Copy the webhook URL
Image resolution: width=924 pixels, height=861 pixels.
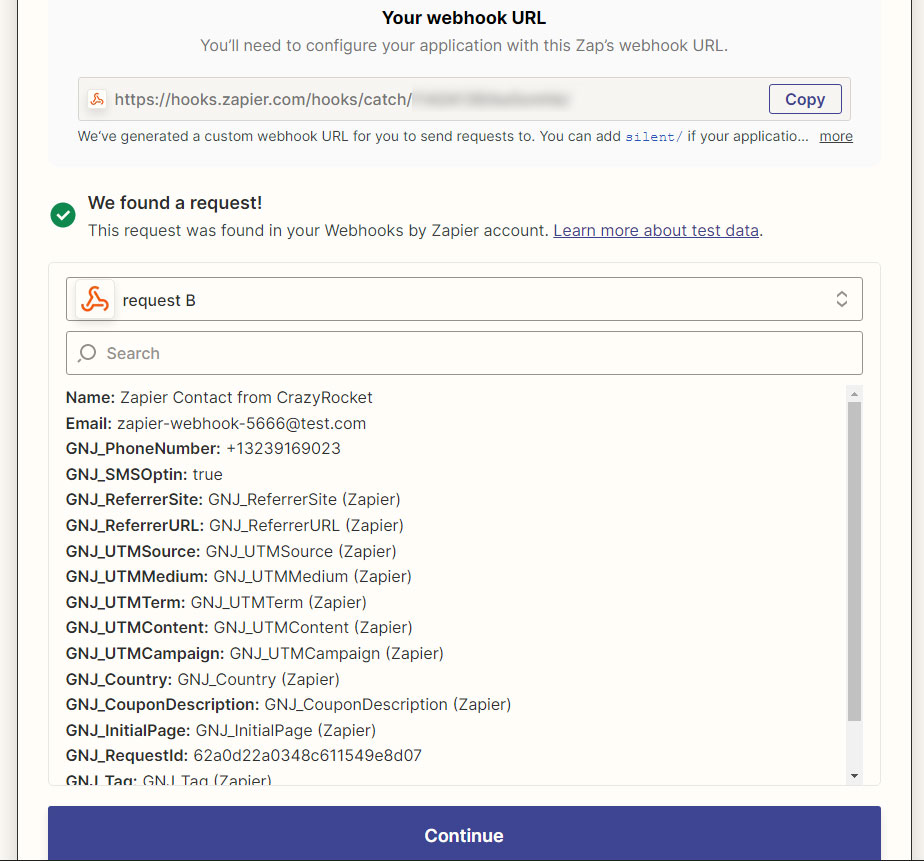804,99
